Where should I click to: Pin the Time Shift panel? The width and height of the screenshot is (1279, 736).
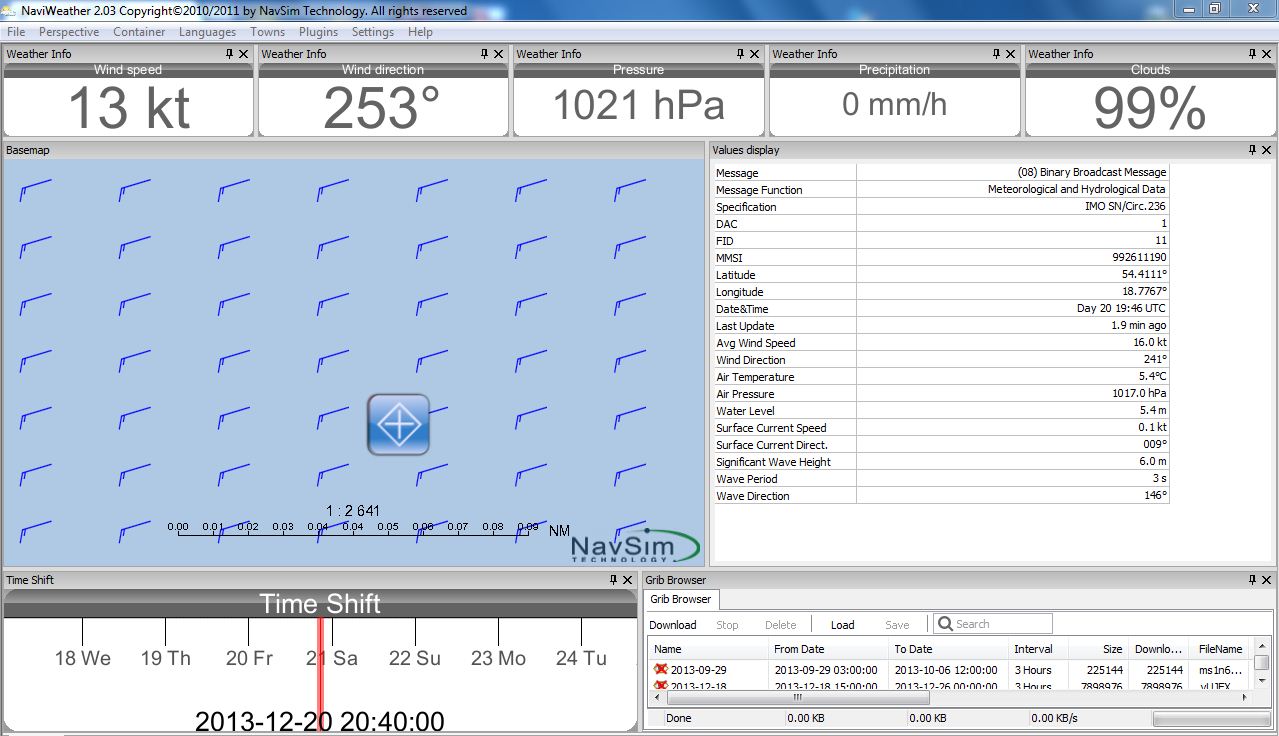tap(613, 580)
